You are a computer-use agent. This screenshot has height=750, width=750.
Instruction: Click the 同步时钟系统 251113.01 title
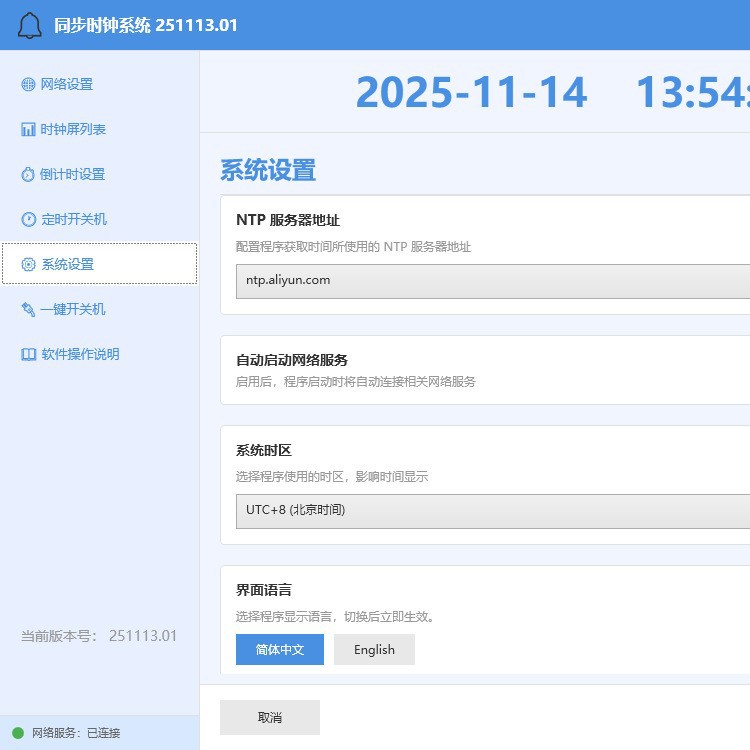145,25
